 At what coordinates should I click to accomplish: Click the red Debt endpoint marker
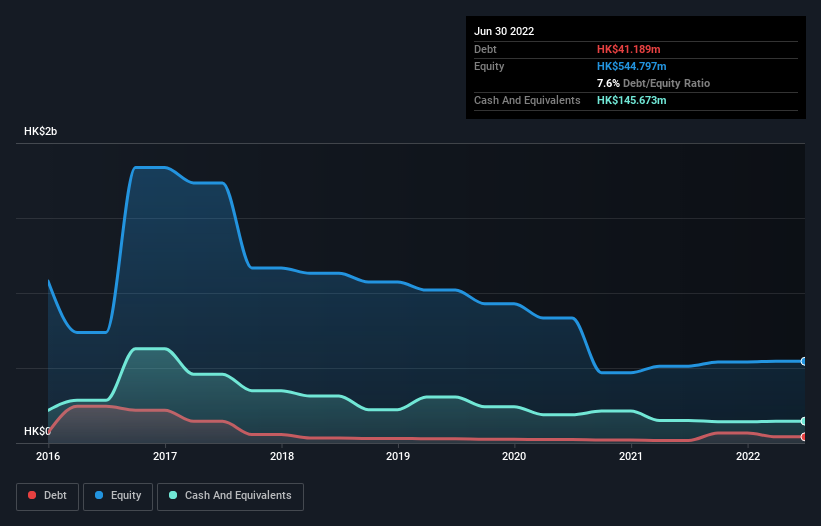pyautogui.click(x=804, y=437)
